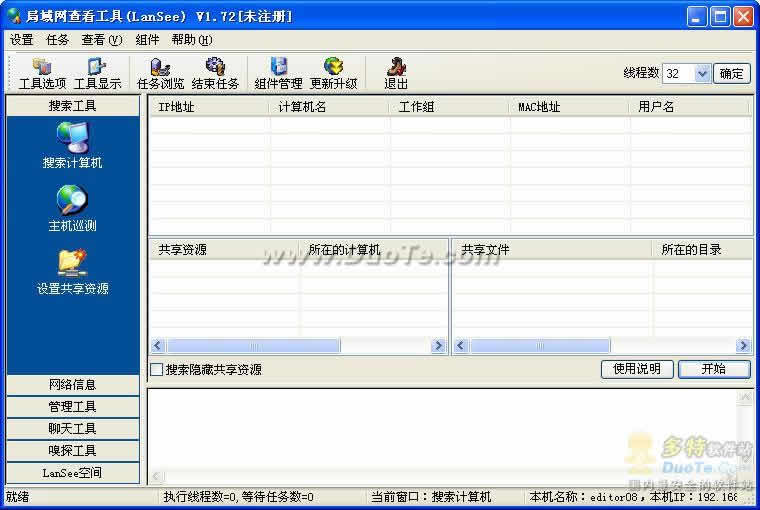
Task: Expand the 网络信息 panel
Action: click(x=73, y=385)
